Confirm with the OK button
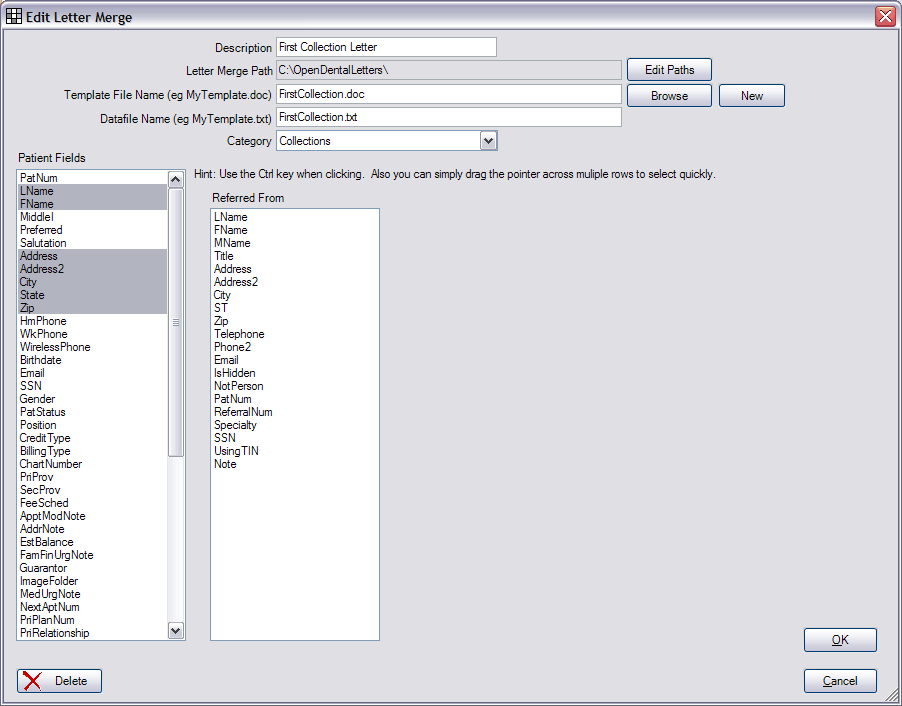Screen dimensions: 902x706 (x=840, y=640)
